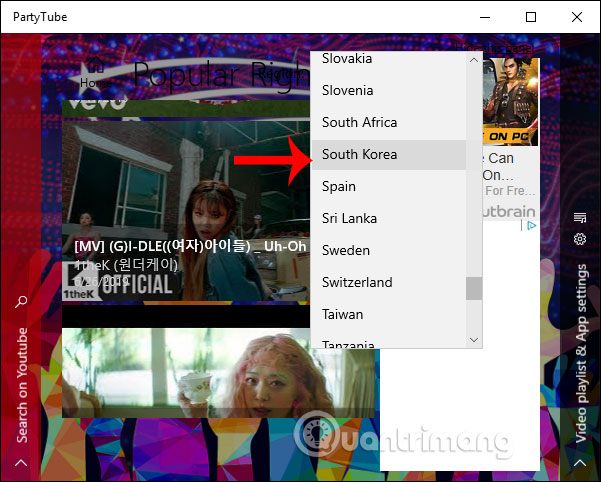Click the Search on Youtube label

click(x=22, y=385)
